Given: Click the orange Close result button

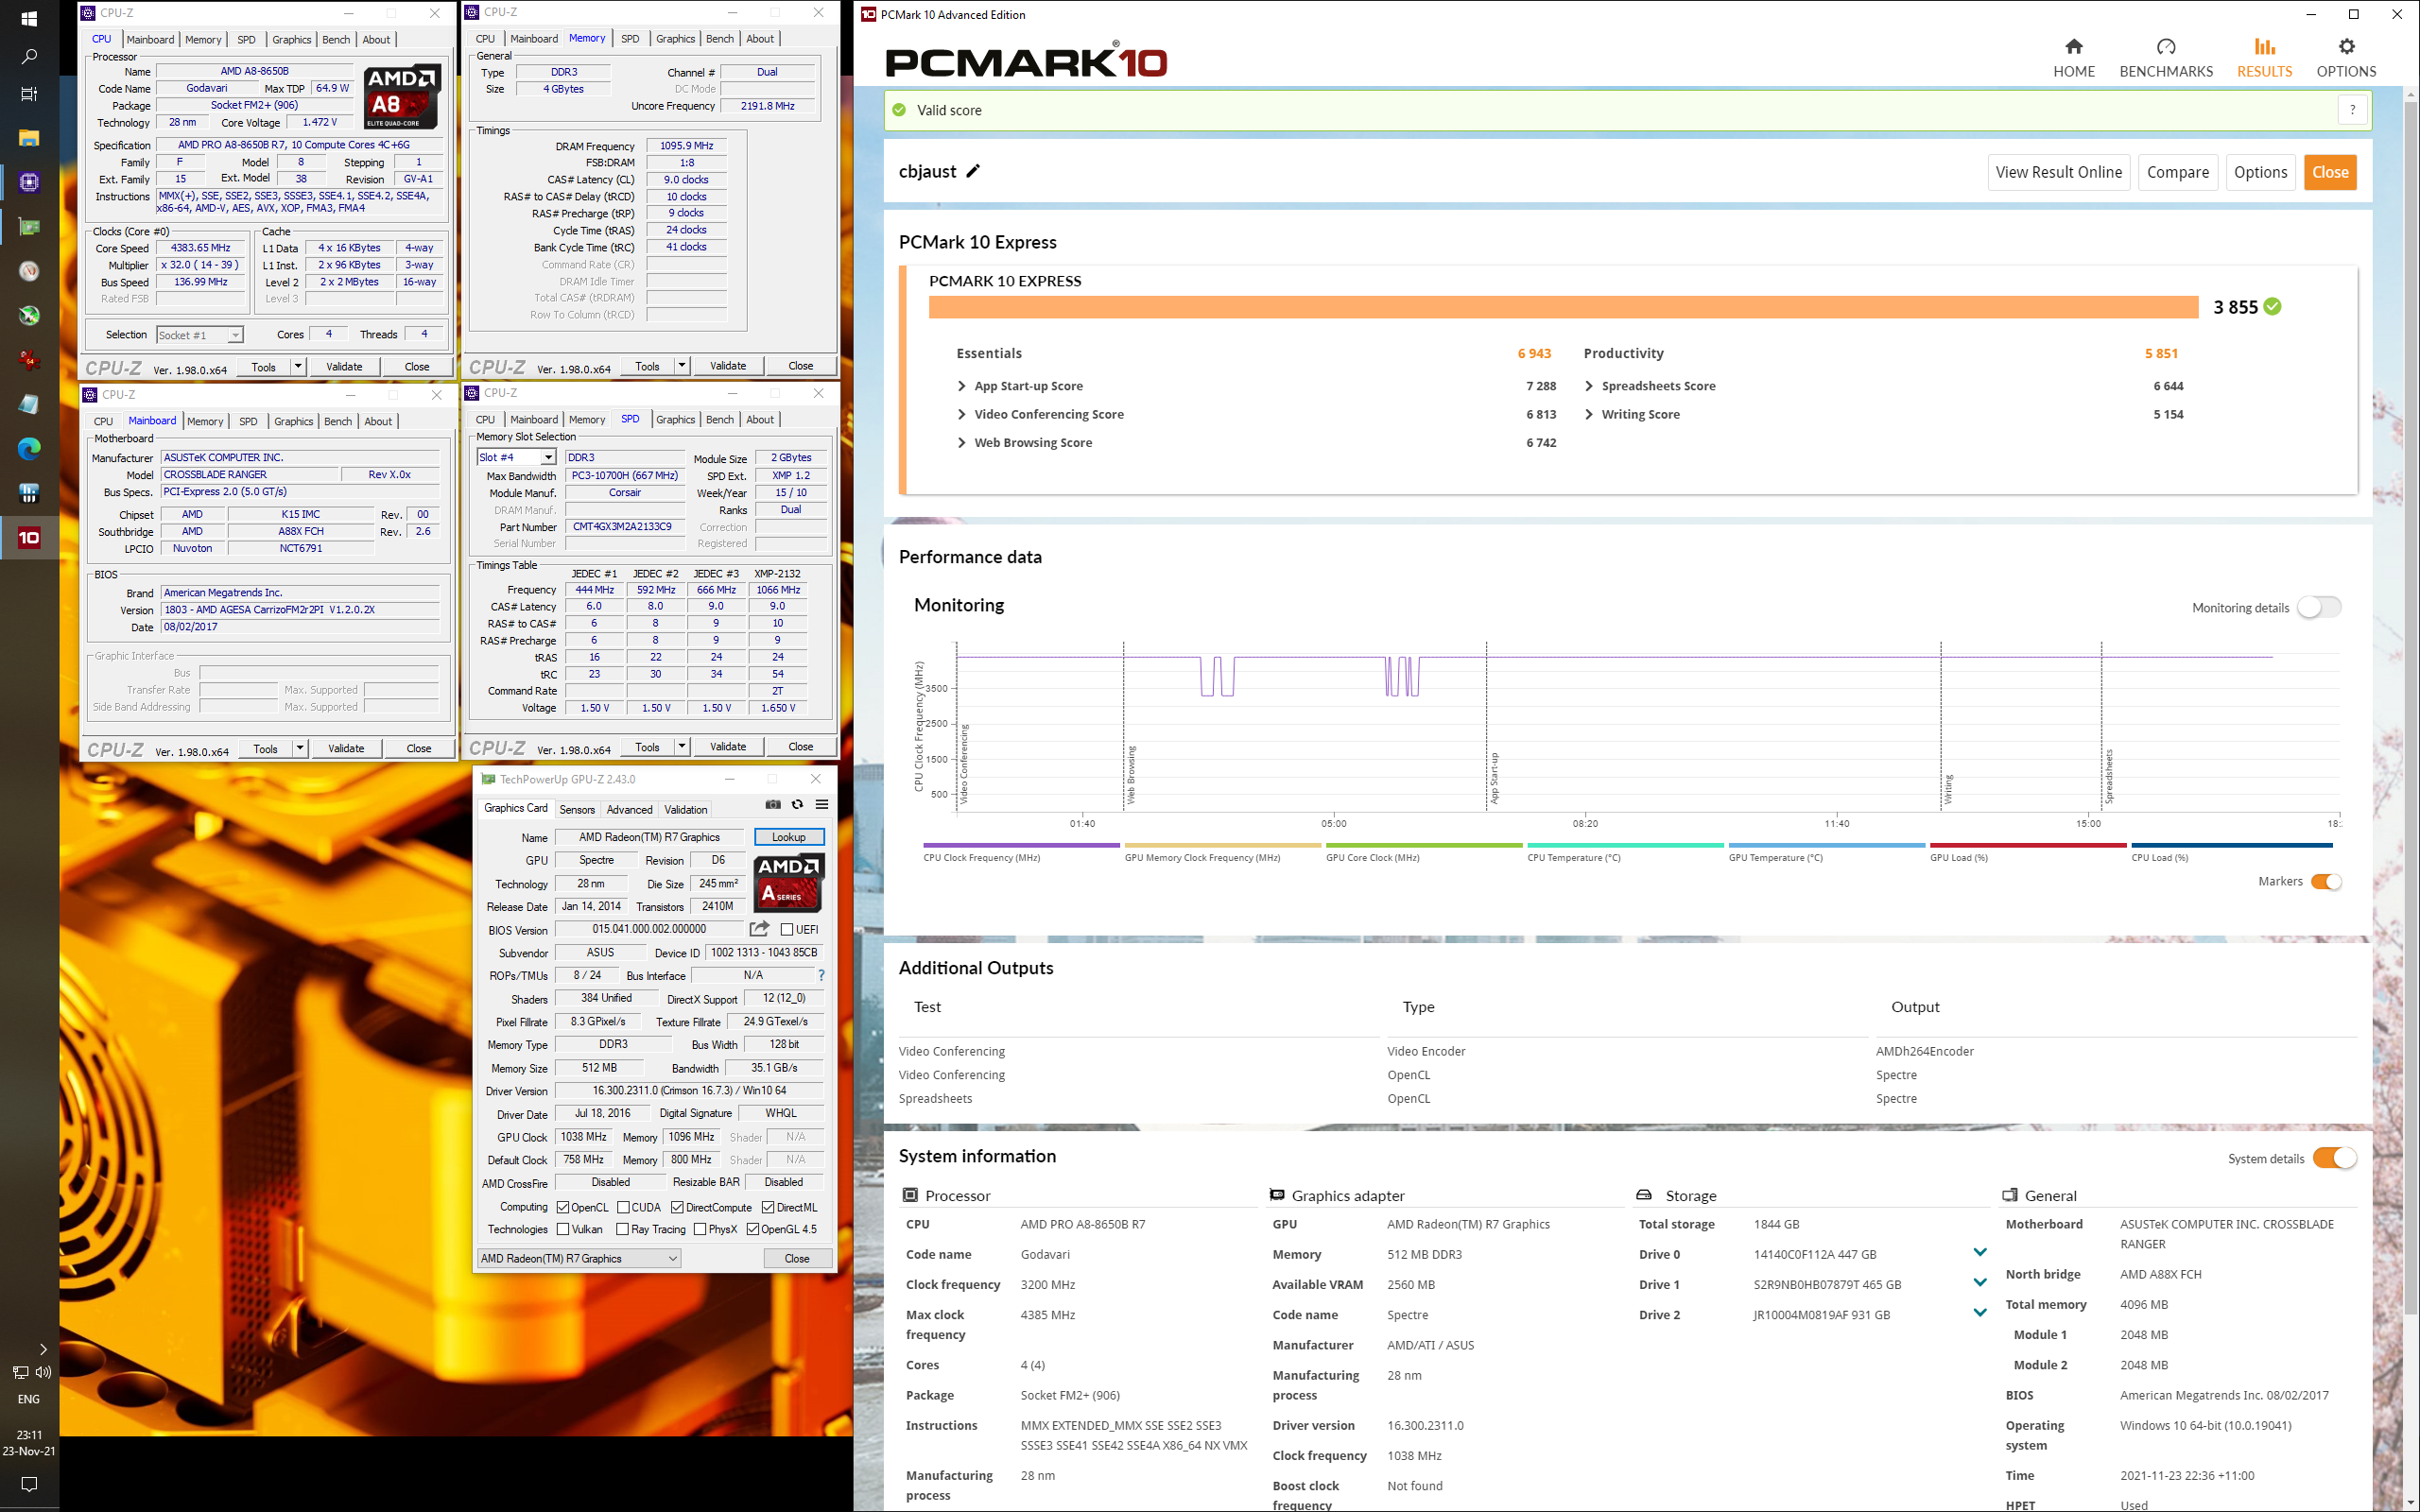Looking at the screenshot, I should [2329, 172].
